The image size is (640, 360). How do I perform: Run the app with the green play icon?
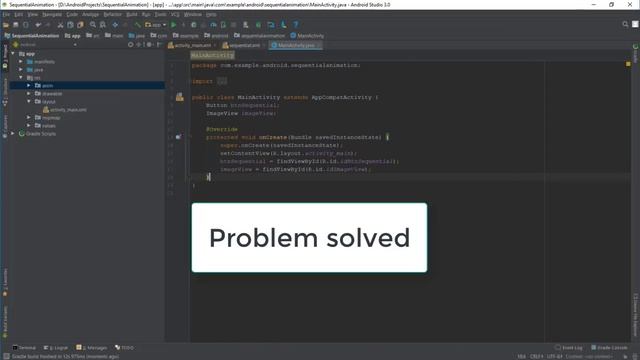click(x=173, y=25)
